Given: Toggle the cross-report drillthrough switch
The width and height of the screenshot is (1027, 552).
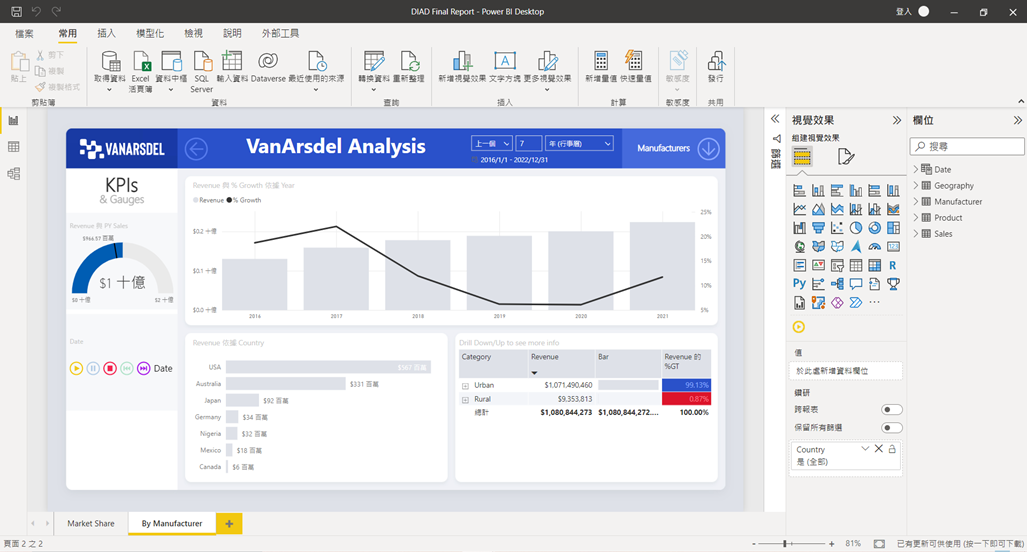Looking at the screenshot, I should [891, 409].
